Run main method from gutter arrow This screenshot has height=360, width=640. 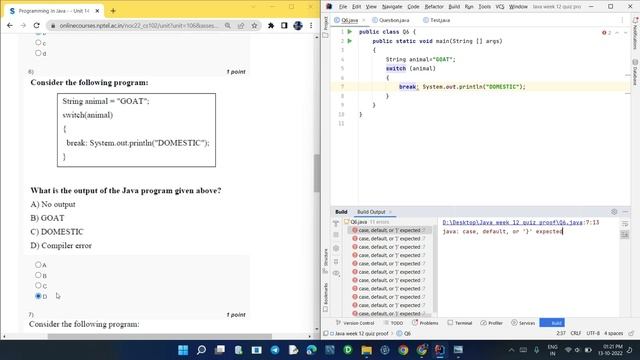(350, 41)
